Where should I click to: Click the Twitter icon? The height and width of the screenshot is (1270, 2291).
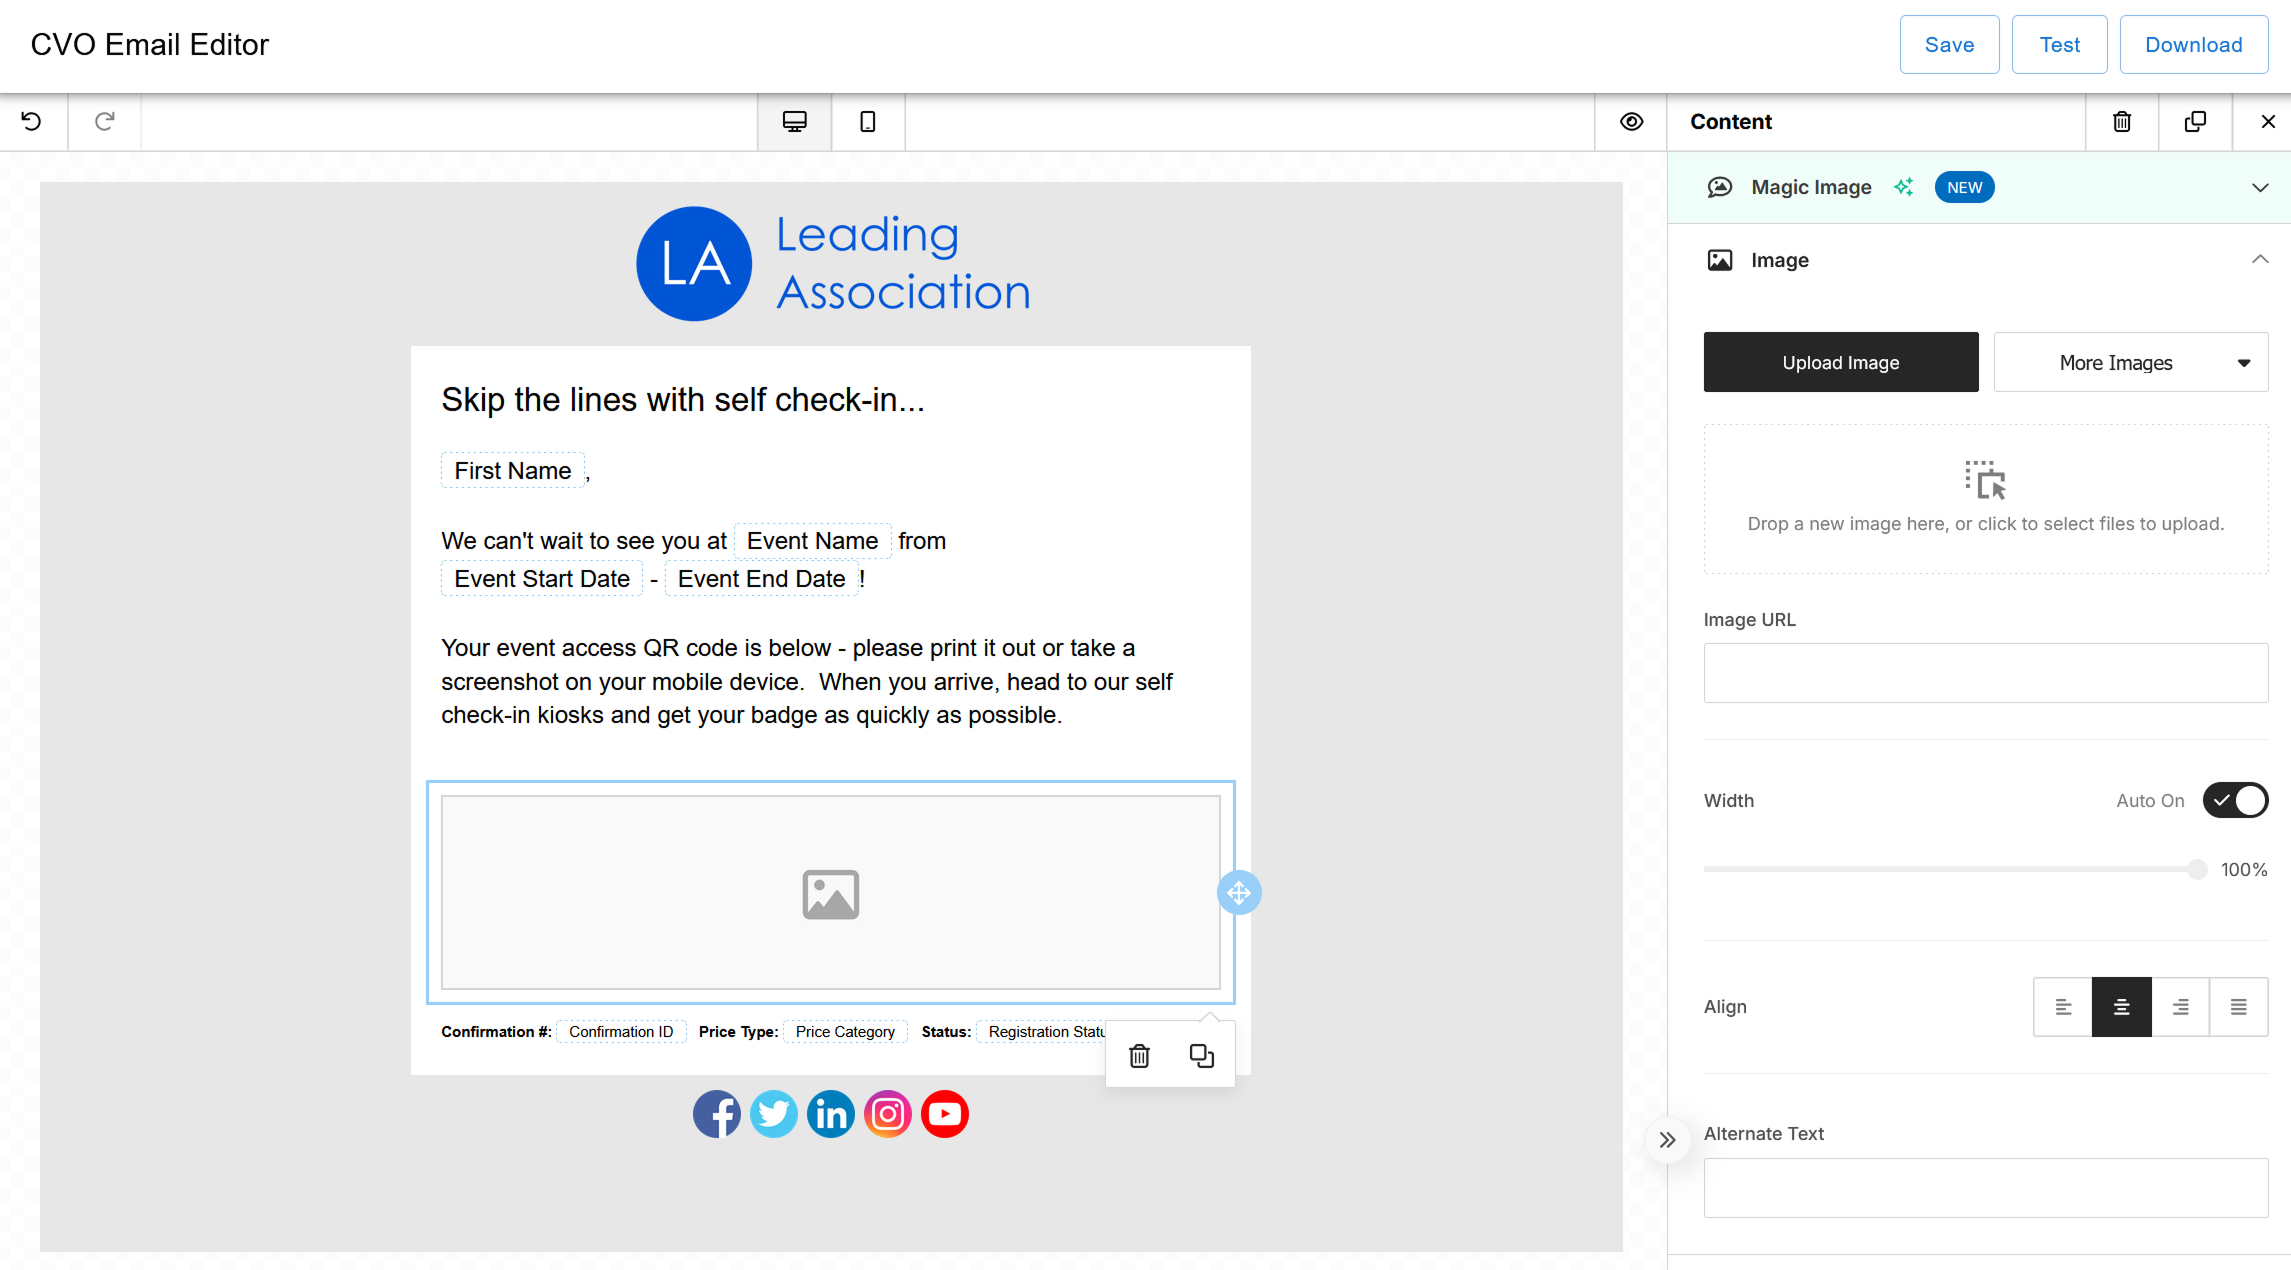(x=774, y=1114)
